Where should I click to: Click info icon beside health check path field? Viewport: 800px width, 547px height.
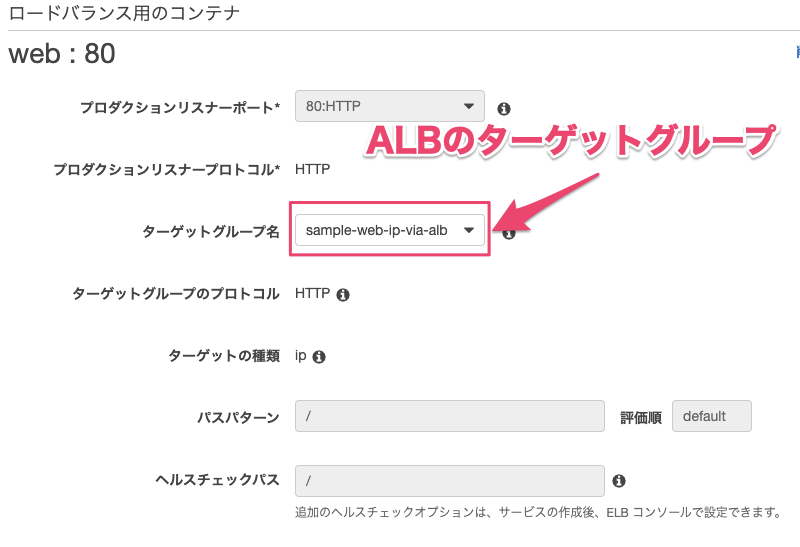pyautogui.click(x=619, y=481)
